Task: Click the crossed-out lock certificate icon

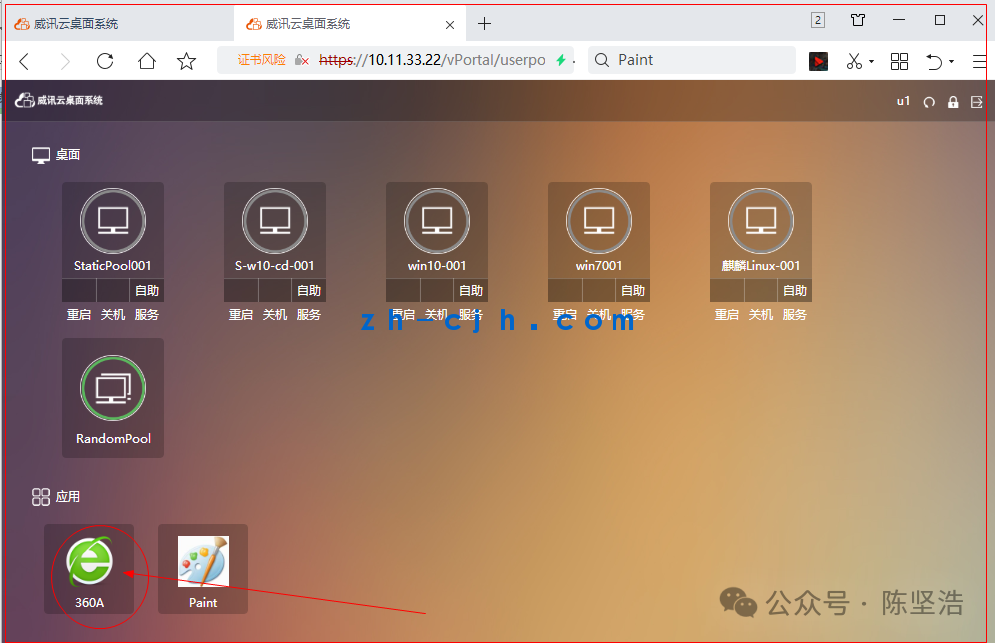Action: click(x=301, y=60)
